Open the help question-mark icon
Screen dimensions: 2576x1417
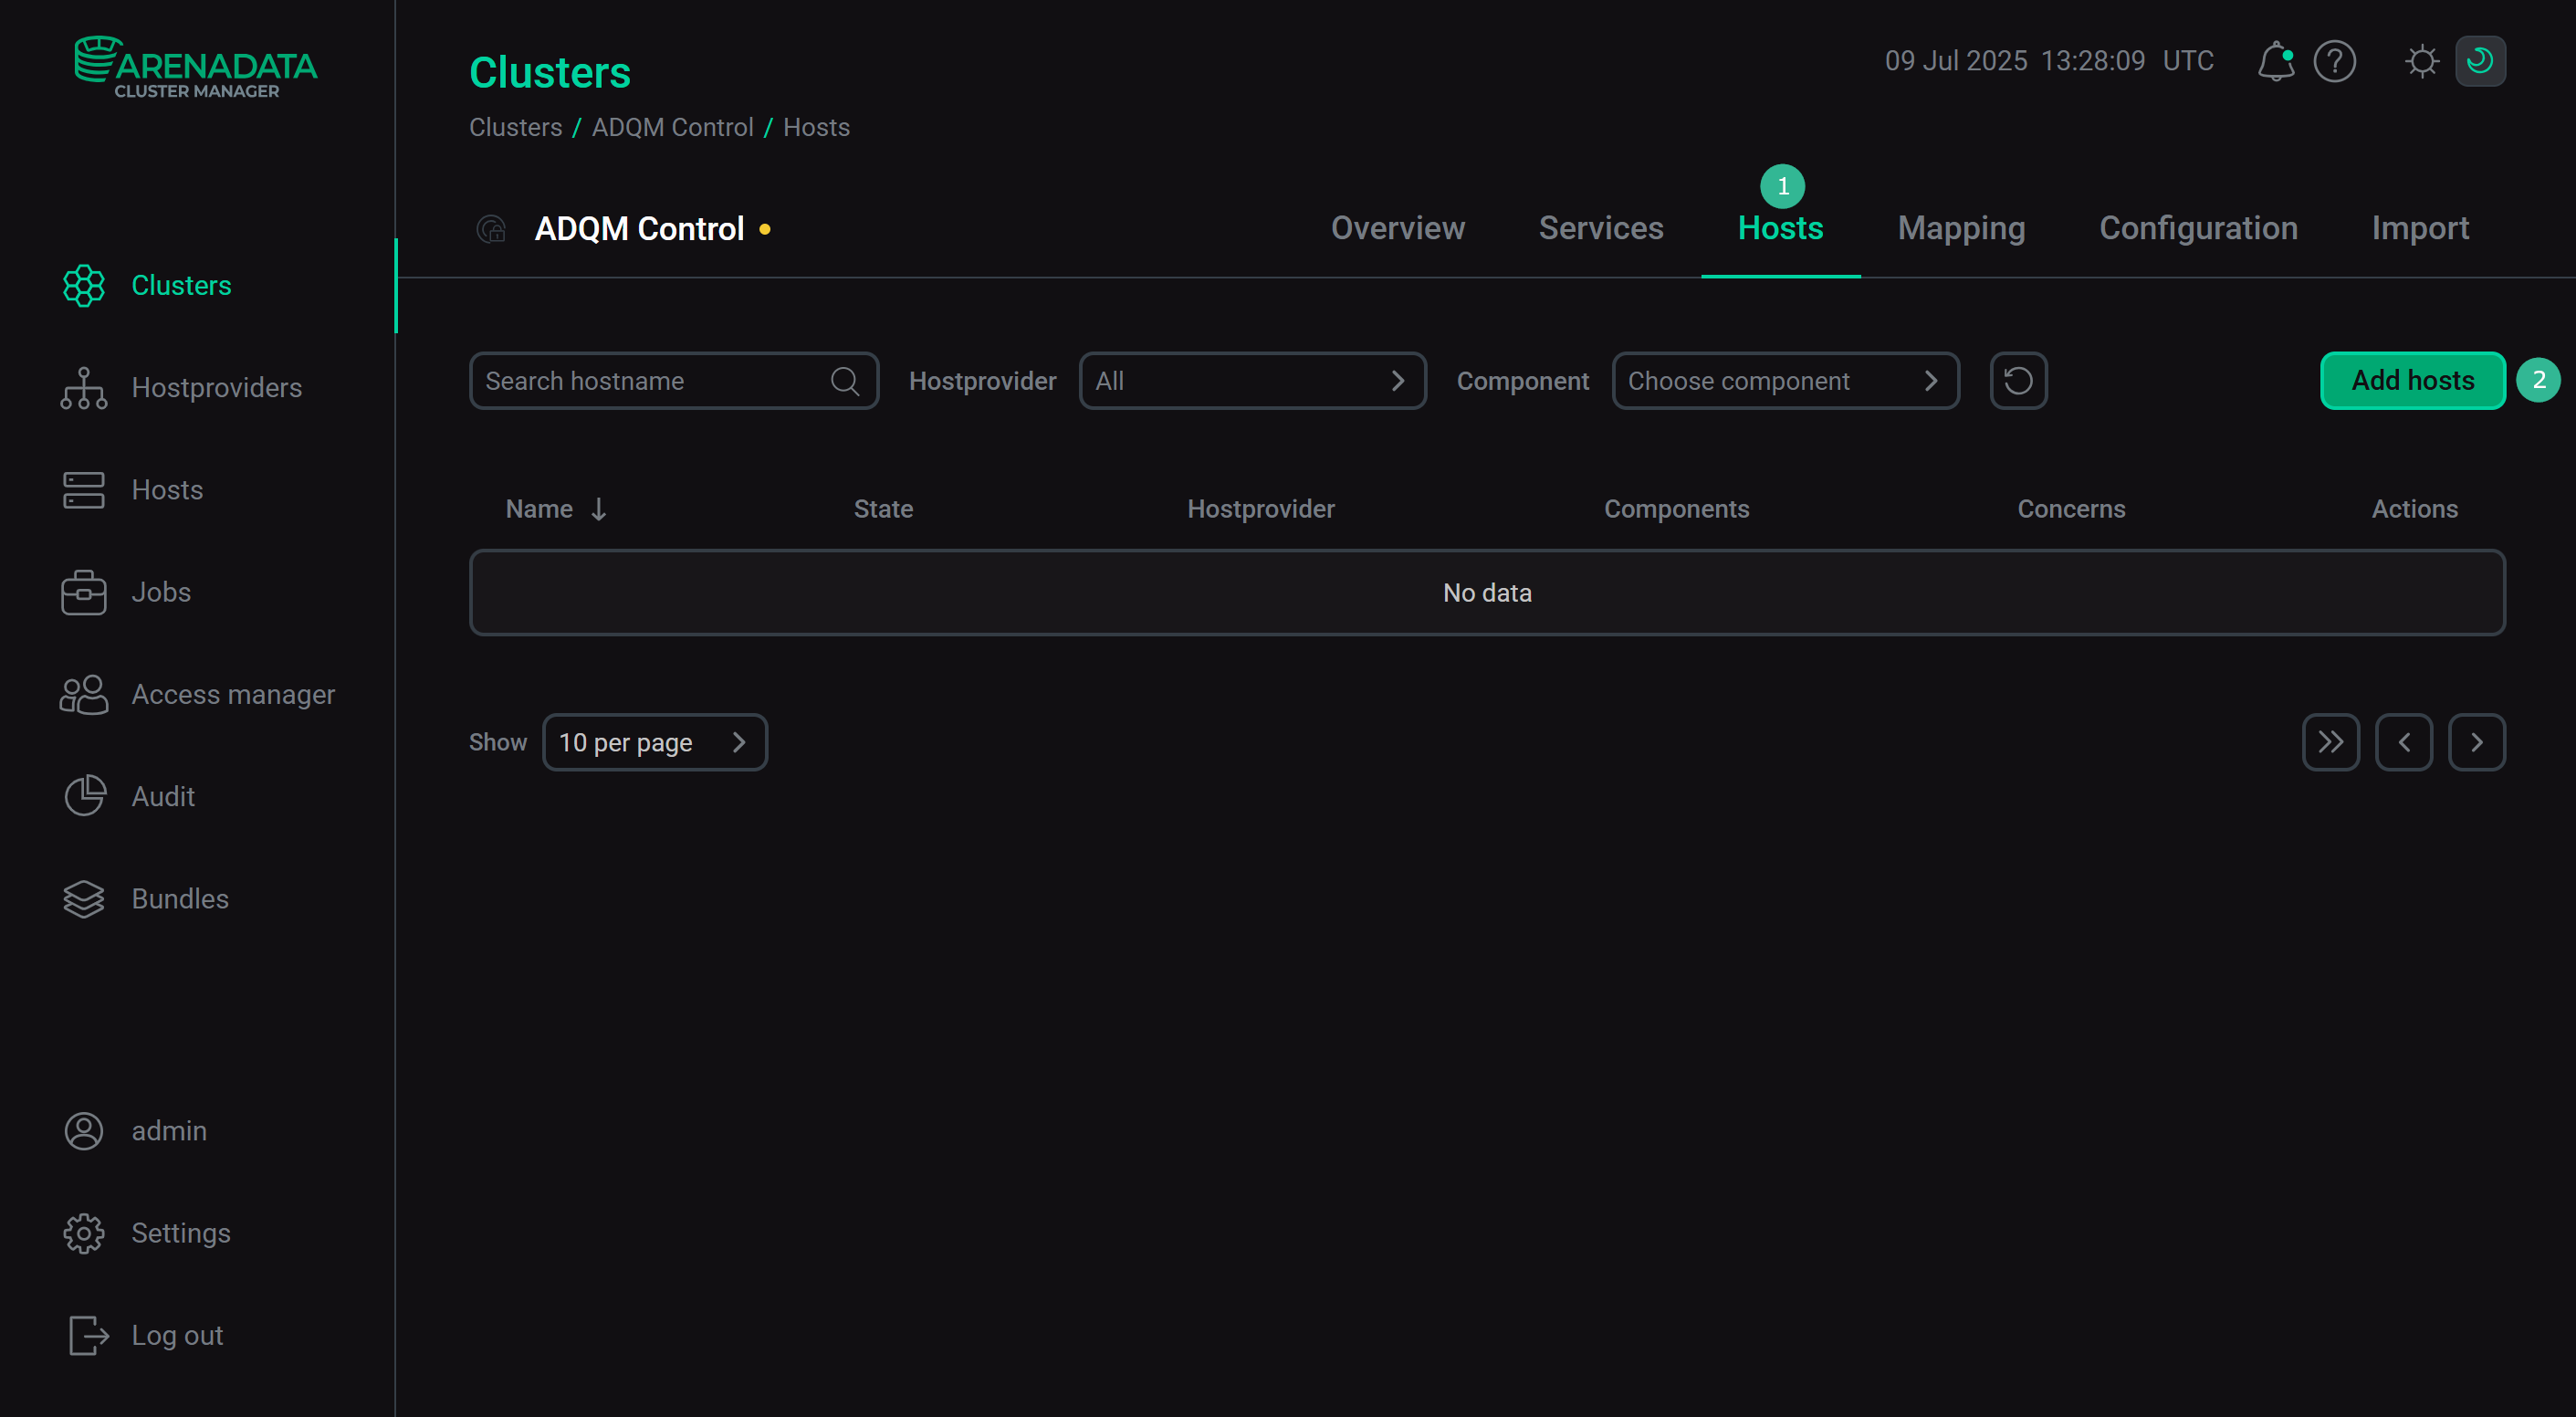2335,61
